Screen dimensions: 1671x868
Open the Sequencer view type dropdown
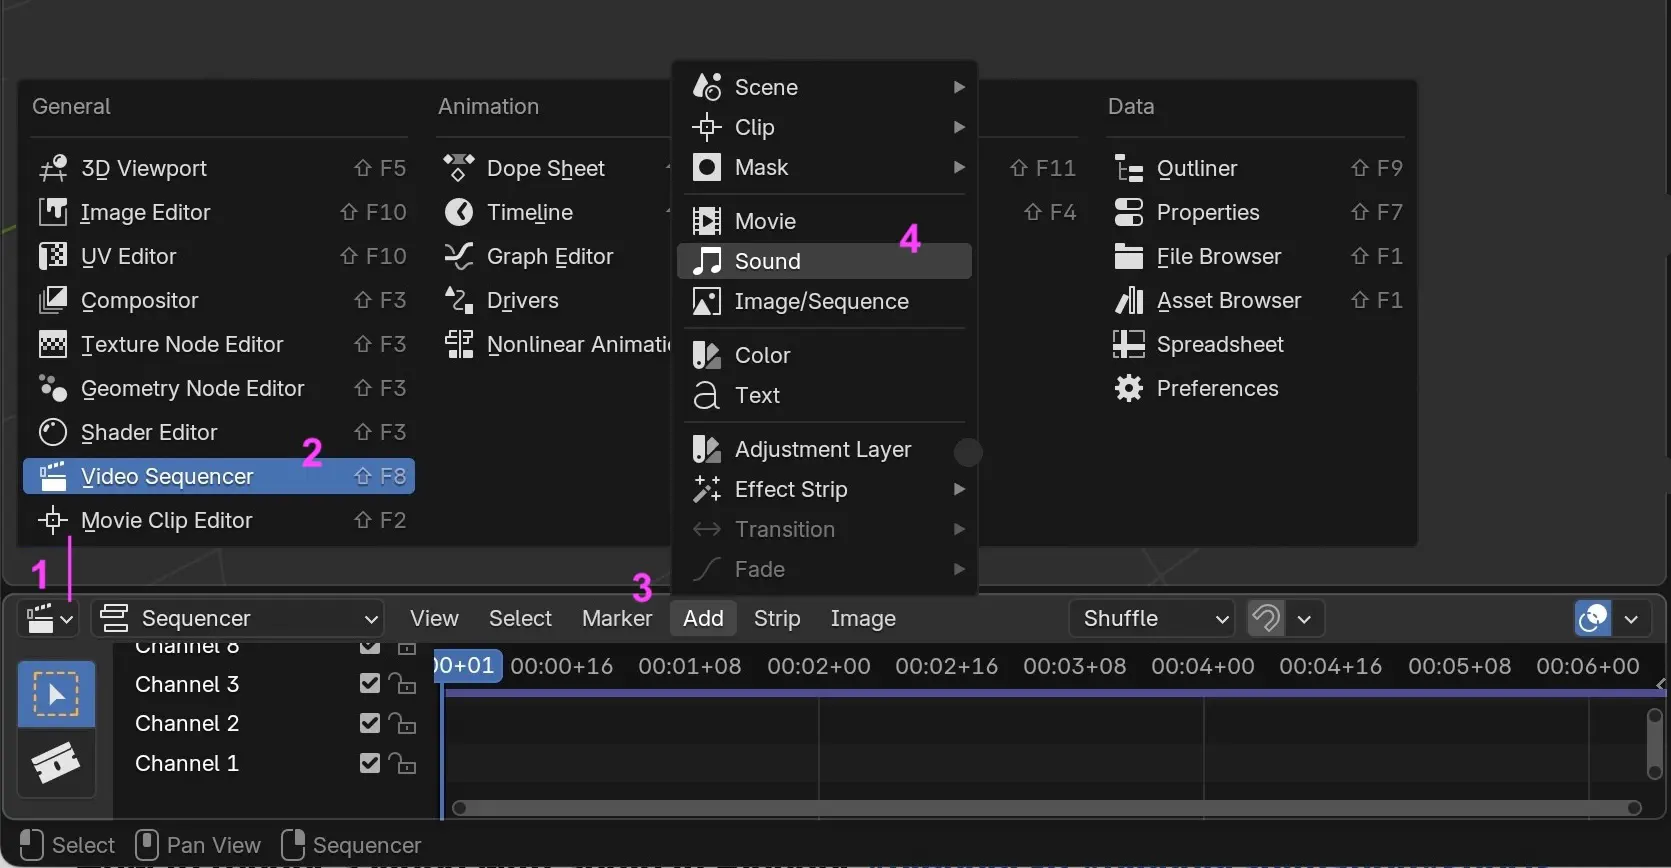click(239, 619)
